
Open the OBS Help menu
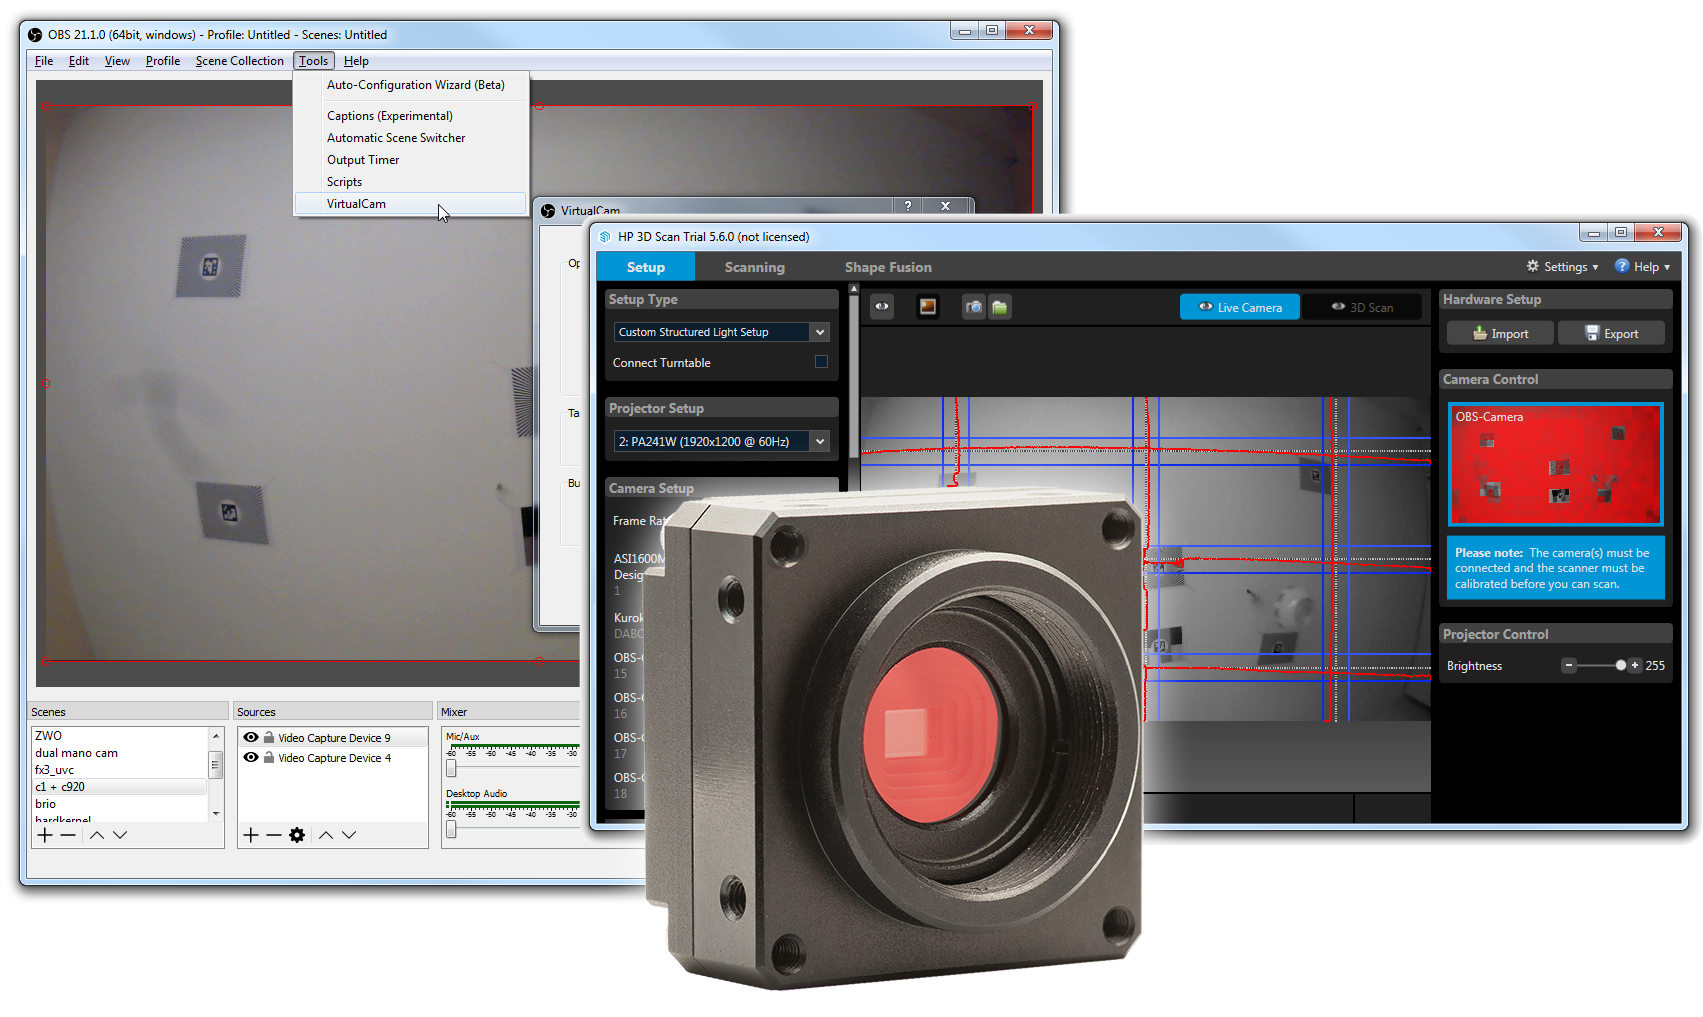(x=356, y=61)
